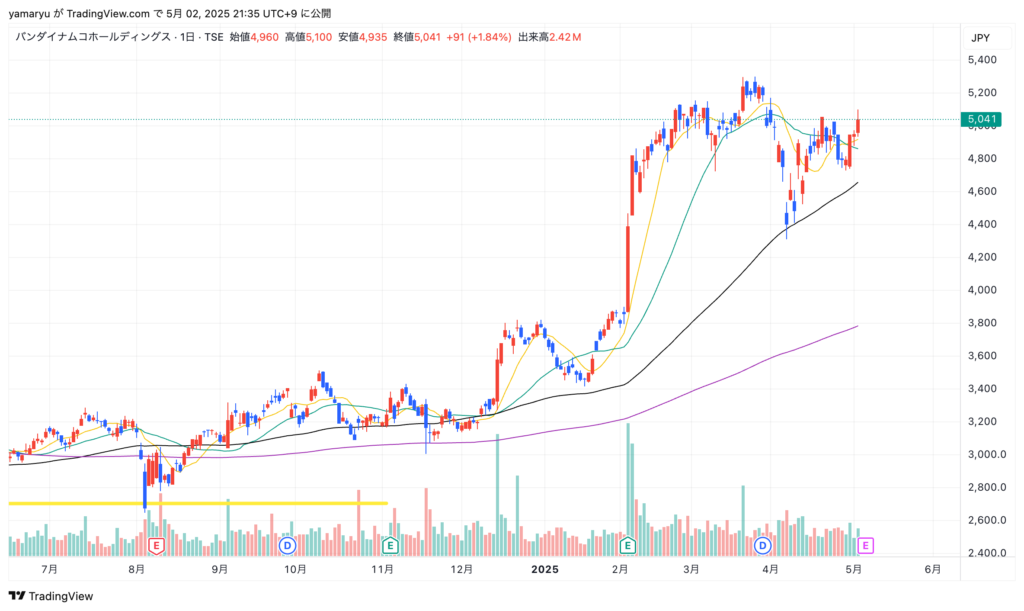Click the 3,000.0 price axis label
This screenshot has height=611, width=1024.
(987, 454)
